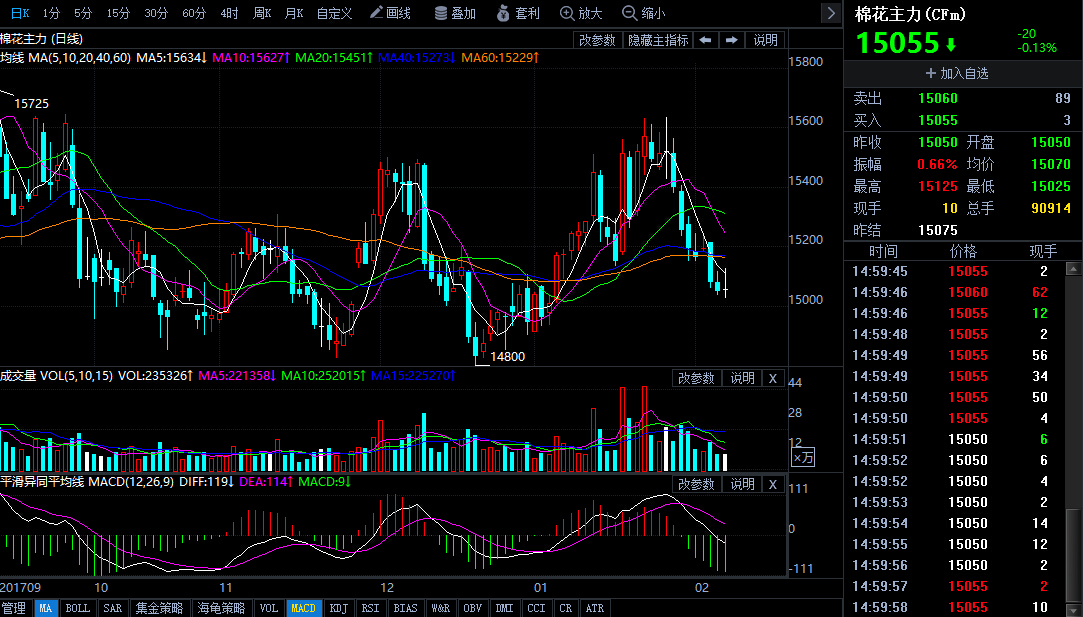Click the 买入 price 15055

click(x=938, y=120)
